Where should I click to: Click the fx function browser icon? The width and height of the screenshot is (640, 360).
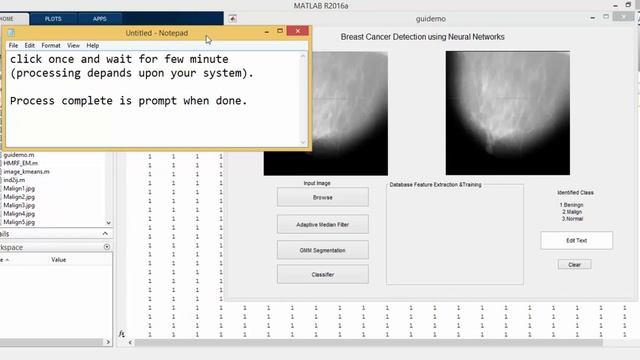tap(122, 333)
